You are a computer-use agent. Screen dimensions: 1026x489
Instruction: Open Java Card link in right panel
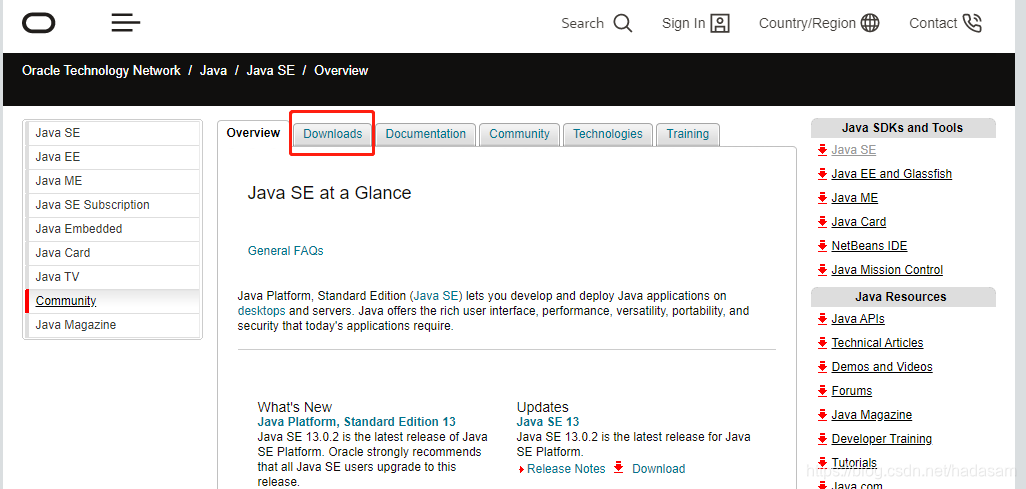pos(858,222)
